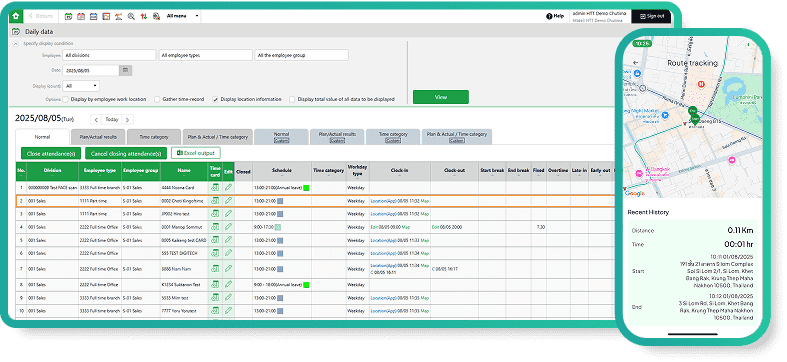Edit row of 5555 Mint test
This screenshot has height=362, width=787.
[228, 298]
